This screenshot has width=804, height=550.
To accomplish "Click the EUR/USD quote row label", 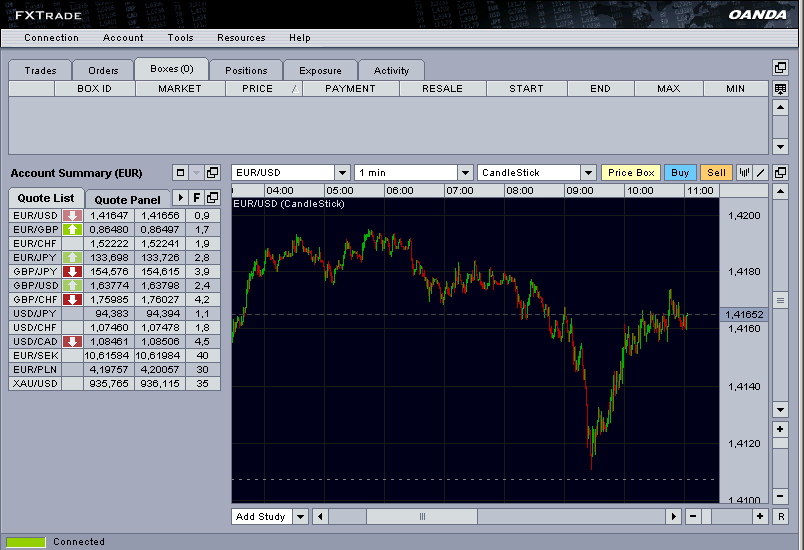I will click(x=35, y=216).
